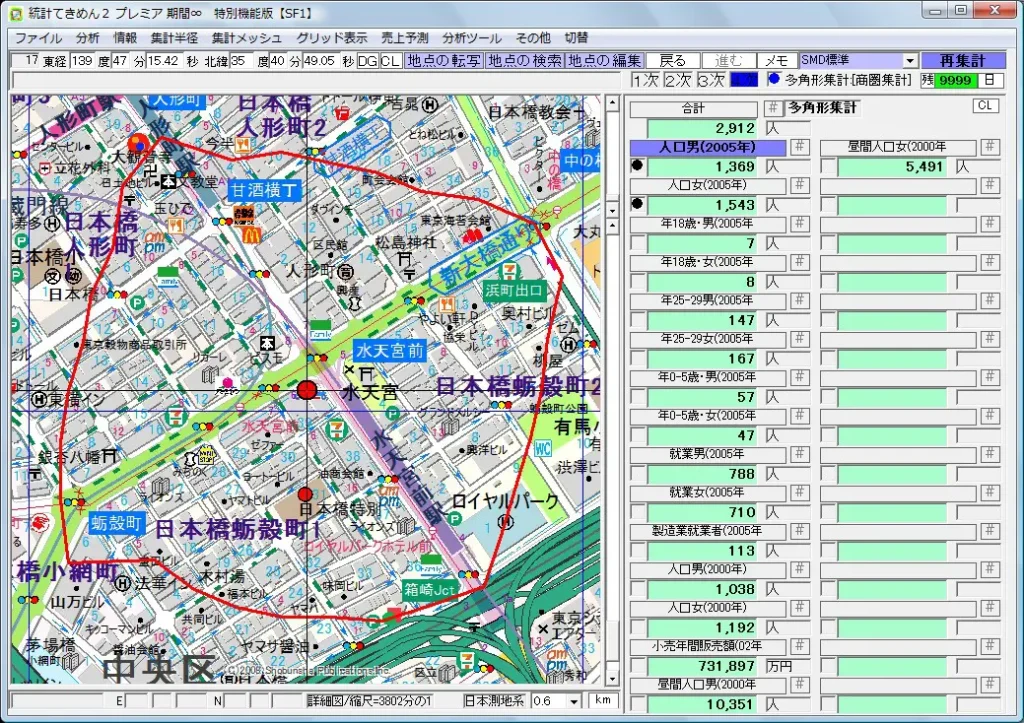
Task: Click the 地点の検索 button
Action: click(x=524, y=61)
